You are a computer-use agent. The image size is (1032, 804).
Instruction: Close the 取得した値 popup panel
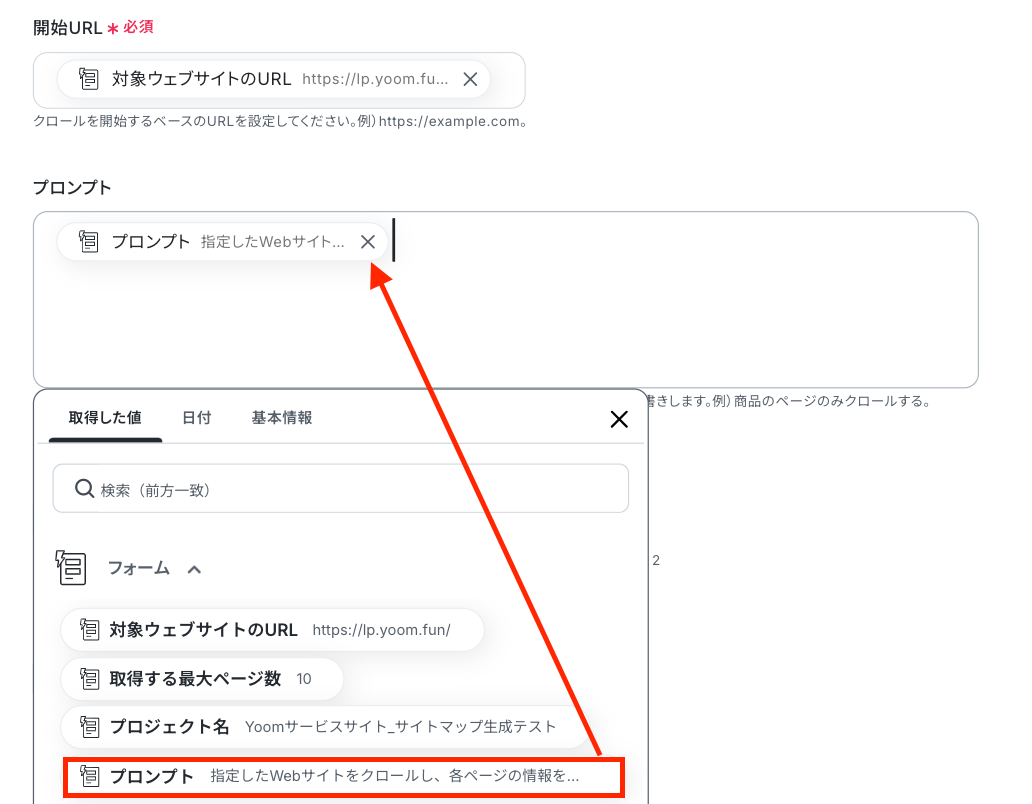pos(619,419)
